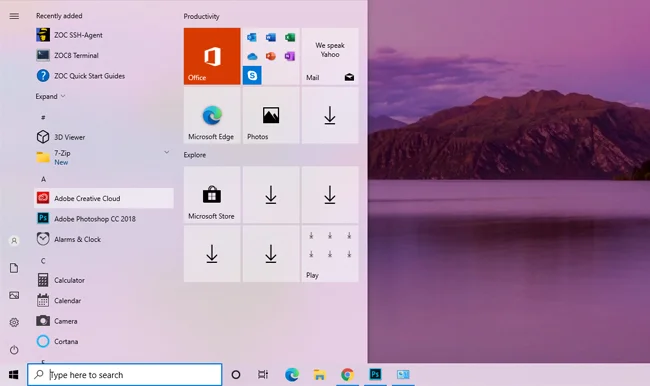Open Camera app
650x386 pixels.
[x=104, y=321]
